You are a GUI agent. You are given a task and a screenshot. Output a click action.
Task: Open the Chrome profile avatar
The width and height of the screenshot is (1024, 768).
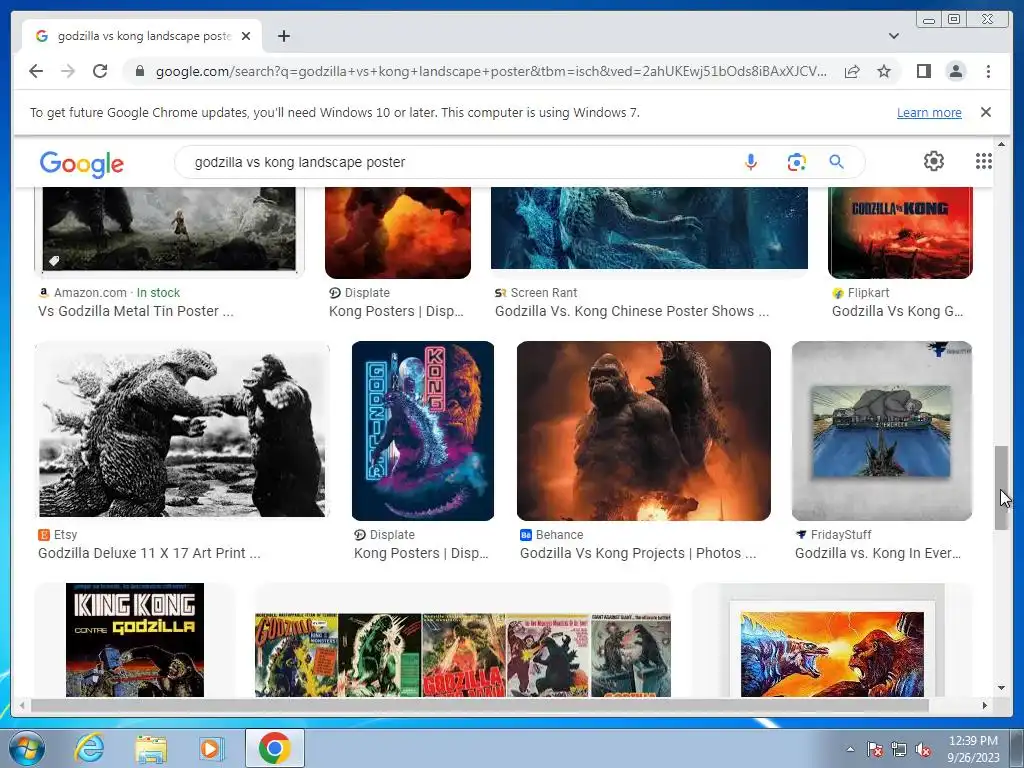pos(955,71)
